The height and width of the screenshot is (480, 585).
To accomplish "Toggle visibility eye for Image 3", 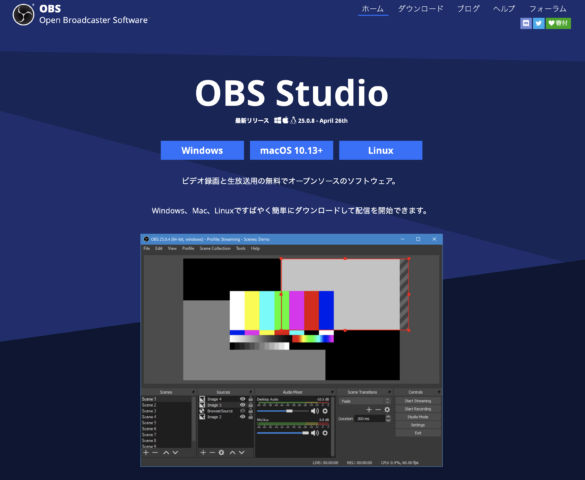I will pos(243,405).
